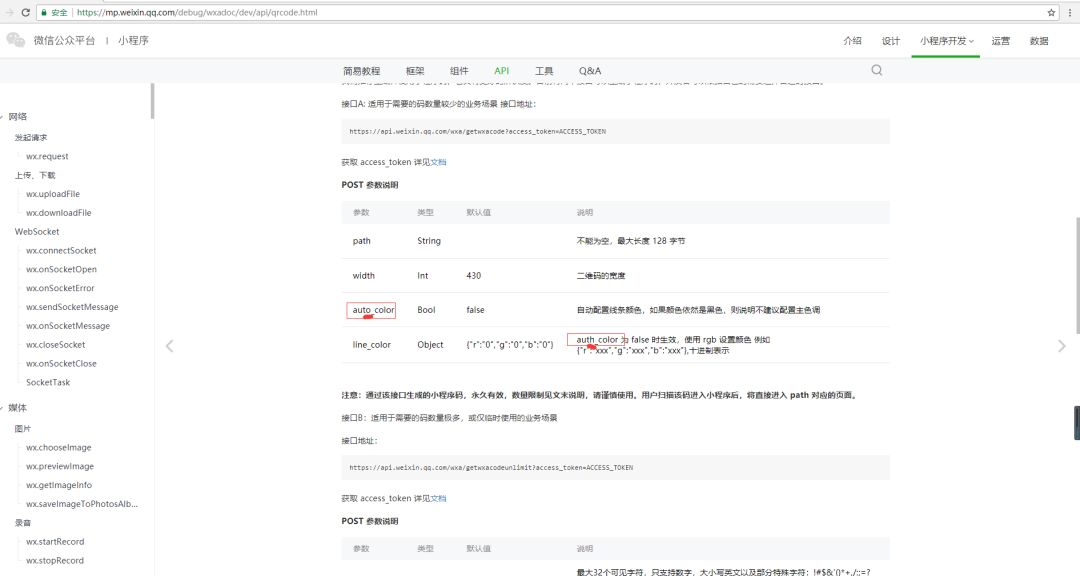Image resolution: width=1080 pixels, height=576 pixels.
Task: Open wx.onSocketClose in sidebar
Action: tap(61, 364)
